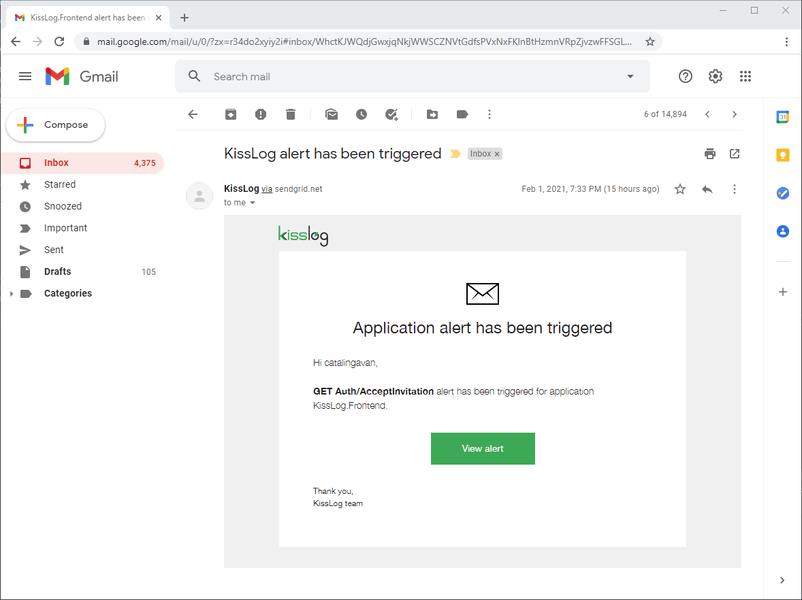Archive the KissLog alert email
This screenshot has height=600, width=802.
click(x=230, y=114)
